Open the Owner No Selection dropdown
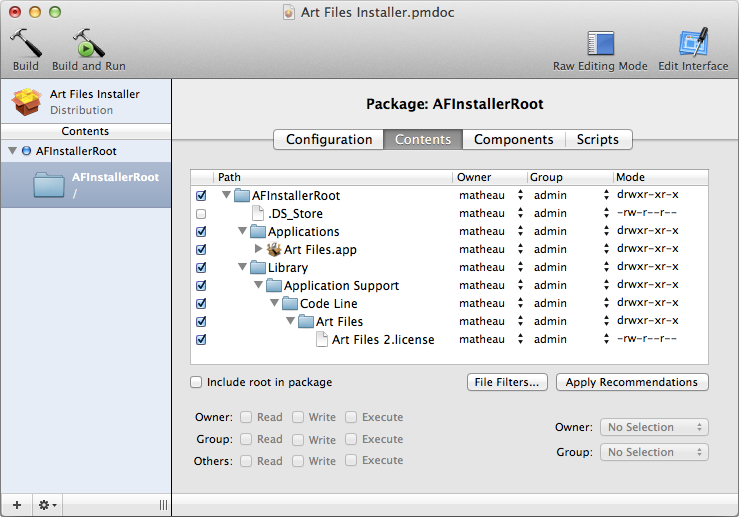The height and width of the screenshot is (517, 739). [x=654, y=427]
